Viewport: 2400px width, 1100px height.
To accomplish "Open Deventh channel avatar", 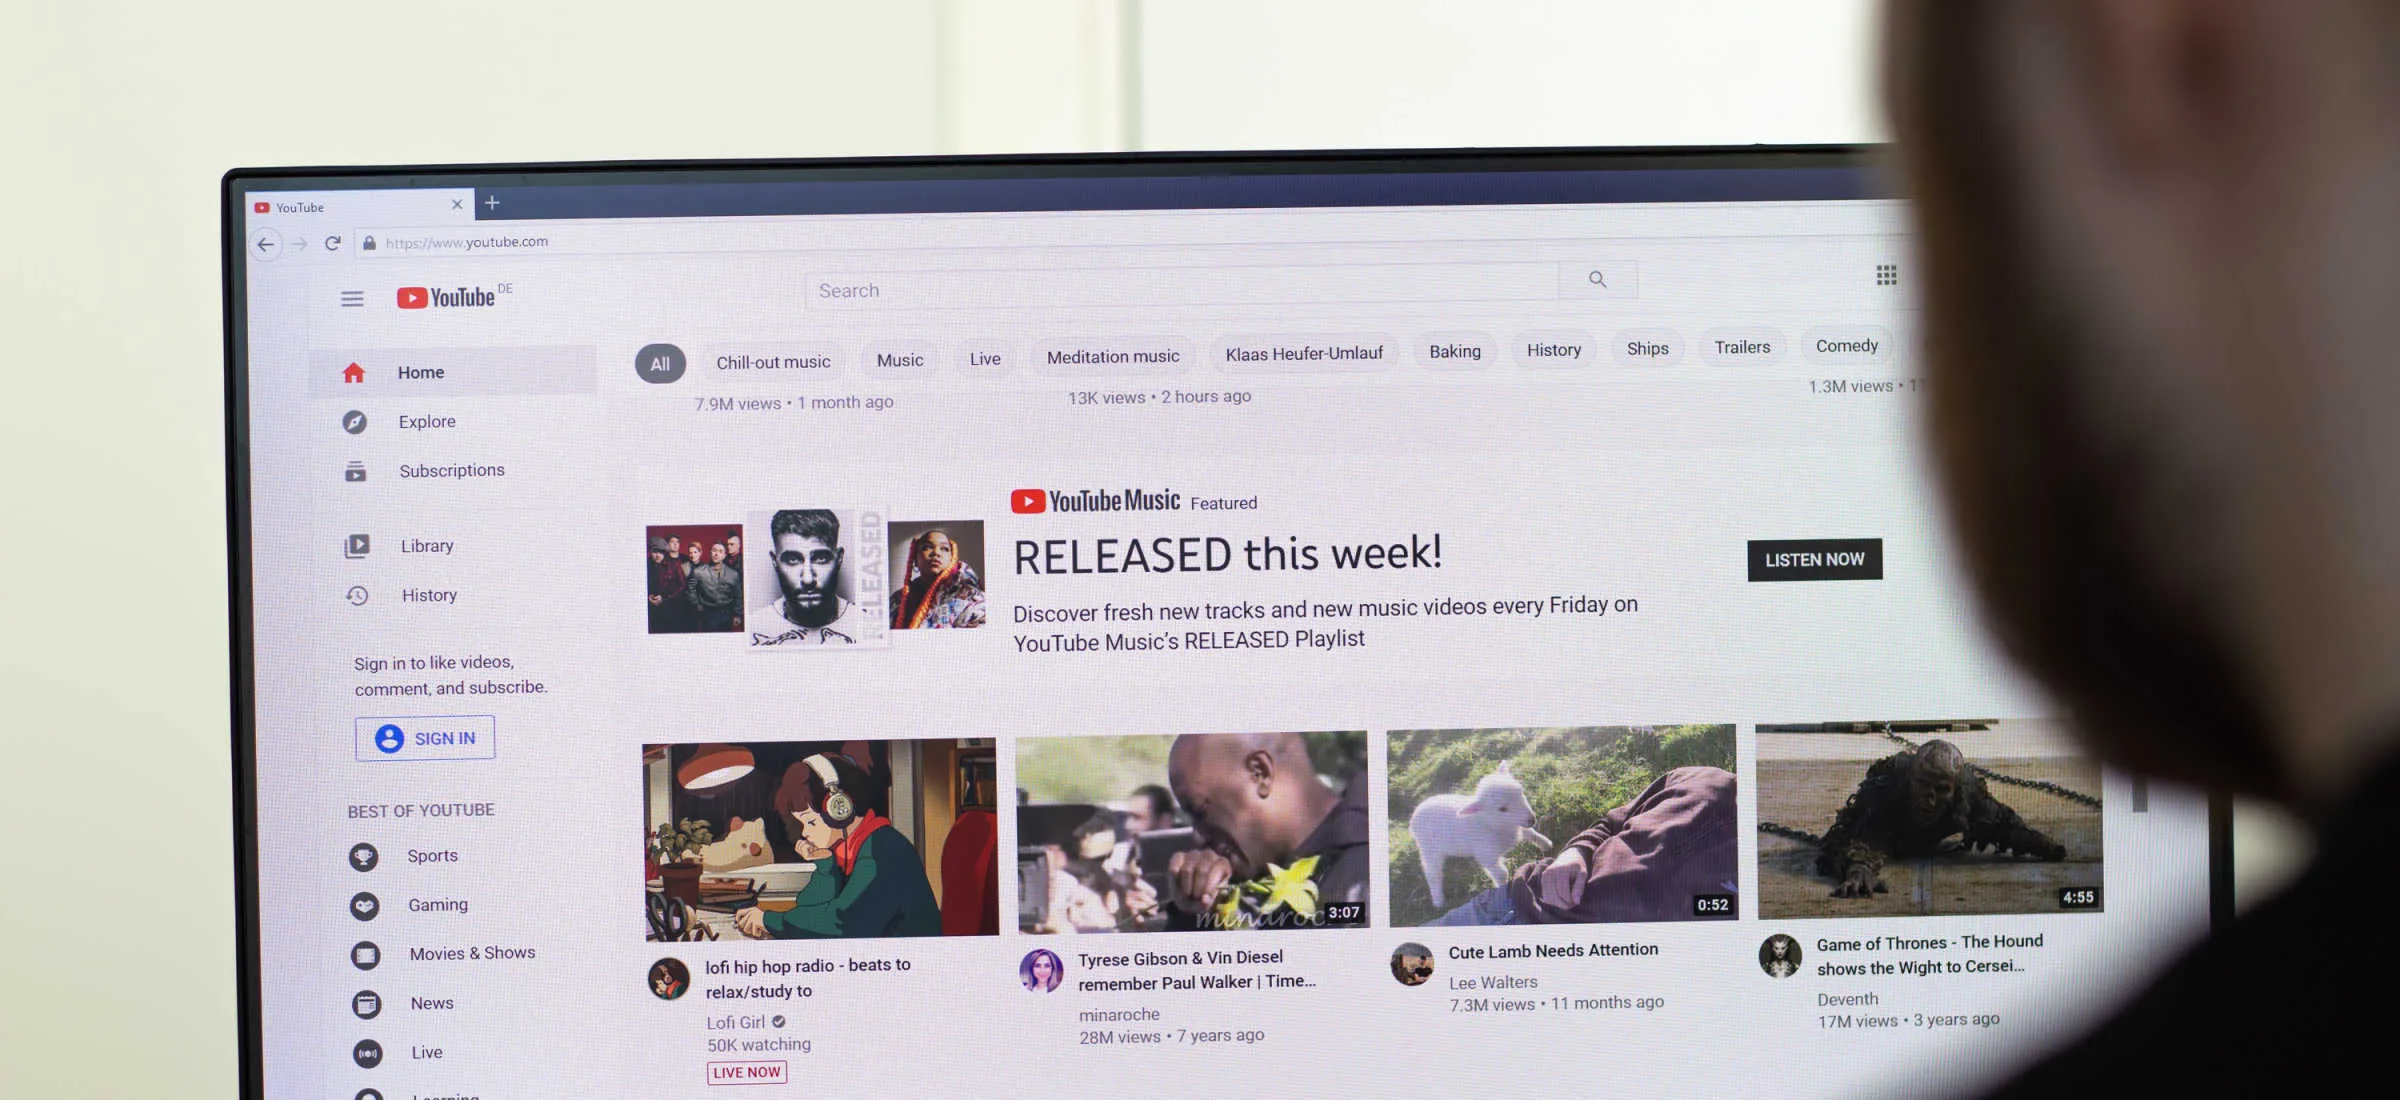I will coord(1781,956).
